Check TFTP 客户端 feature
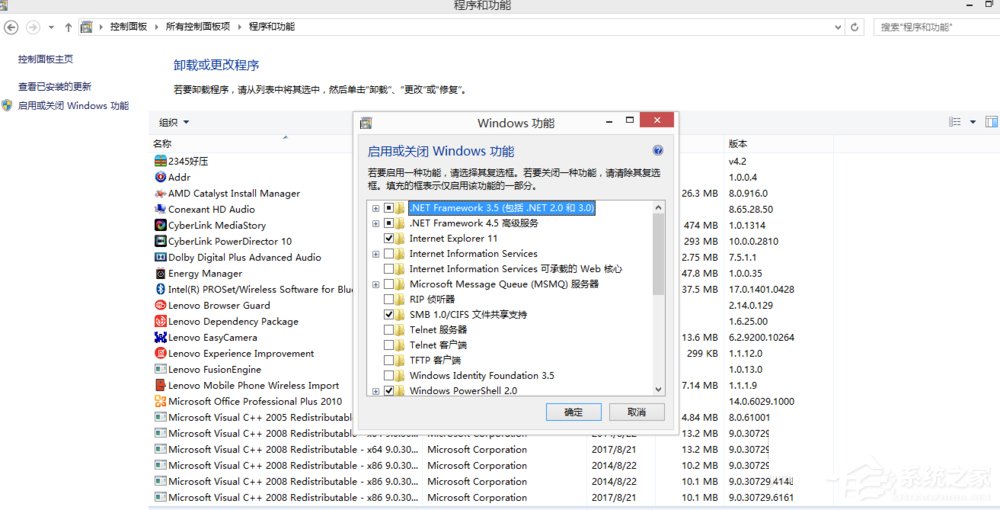This screenshot has height=510, width=1000. pos(389,360)
